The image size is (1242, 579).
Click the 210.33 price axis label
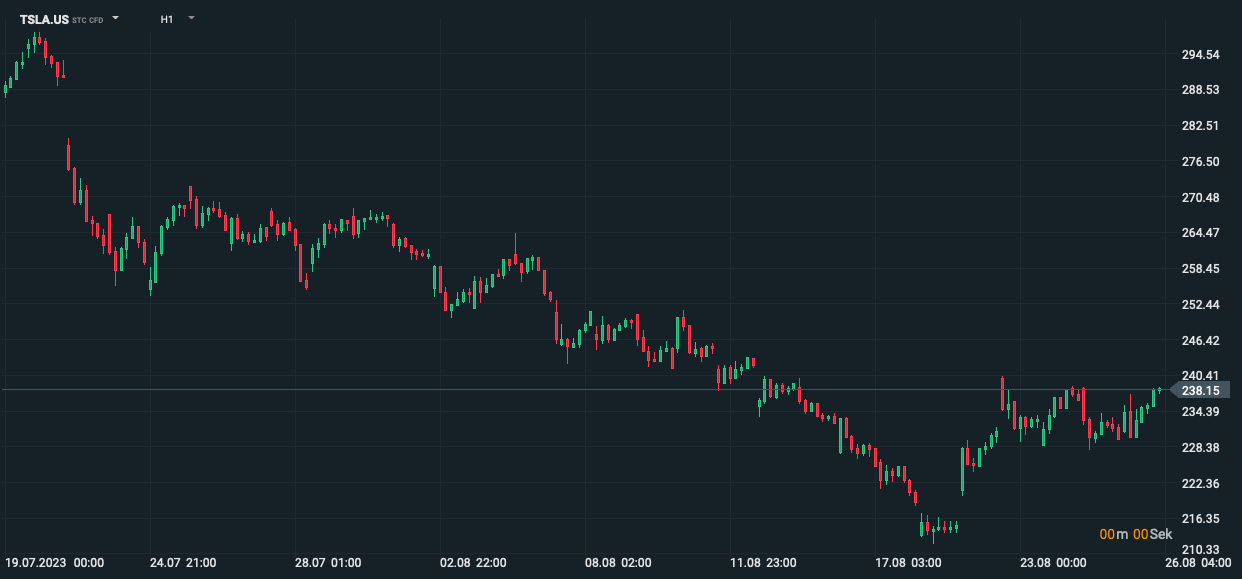point(1200,550)
